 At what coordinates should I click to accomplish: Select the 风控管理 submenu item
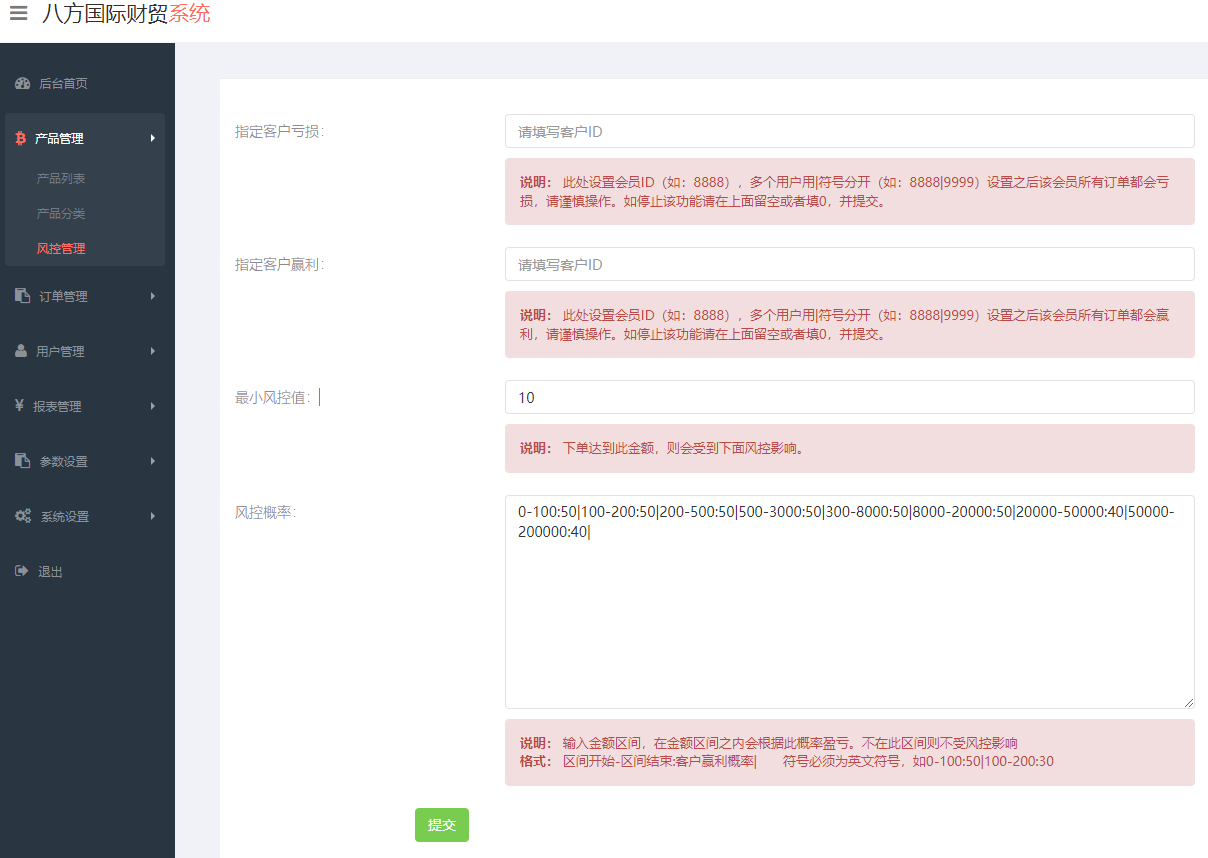(61, 249)
